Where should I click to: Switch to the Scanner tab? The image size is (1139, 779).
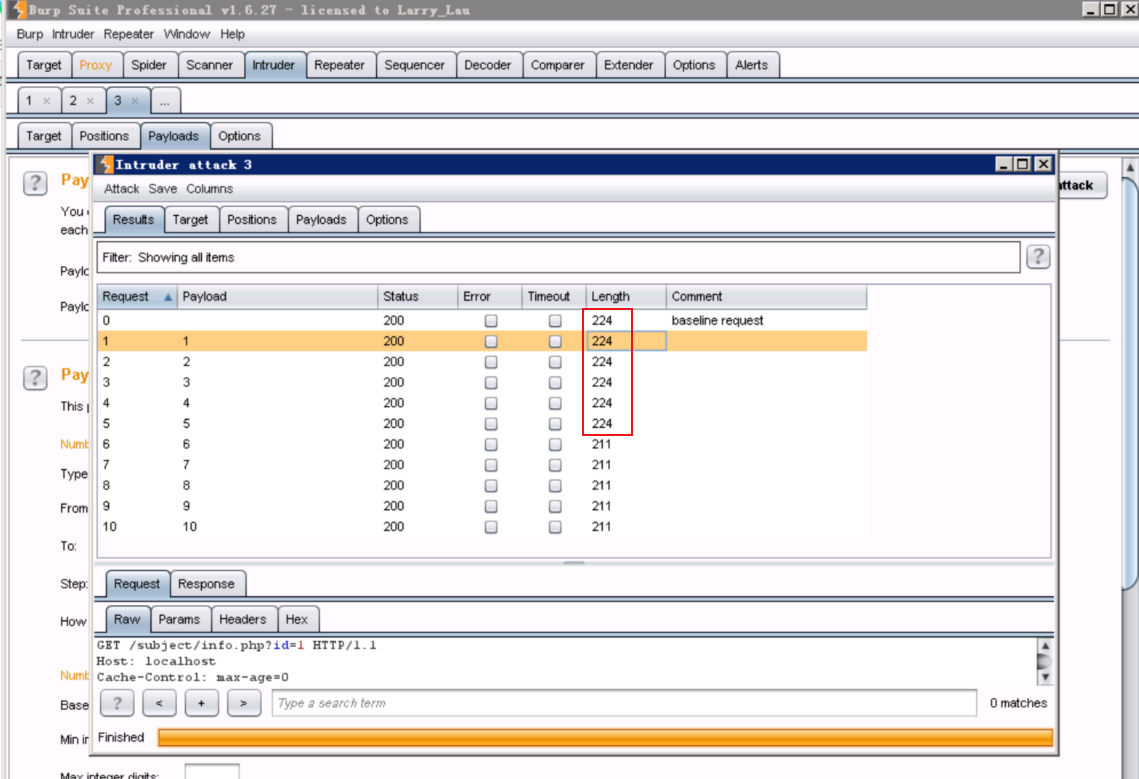point(209,65)
